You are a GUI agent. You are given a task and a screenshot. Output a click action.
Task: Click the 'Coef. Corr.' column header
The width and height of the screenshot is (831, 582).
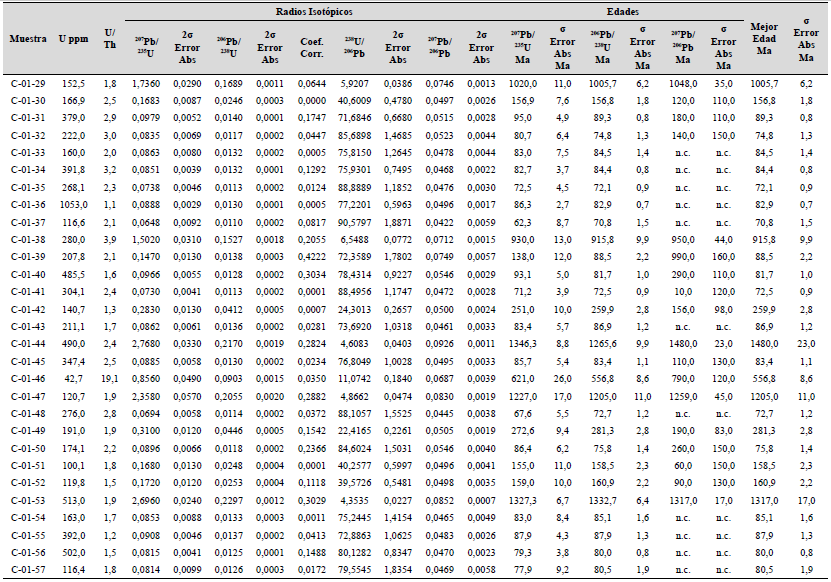coord(311,46)
